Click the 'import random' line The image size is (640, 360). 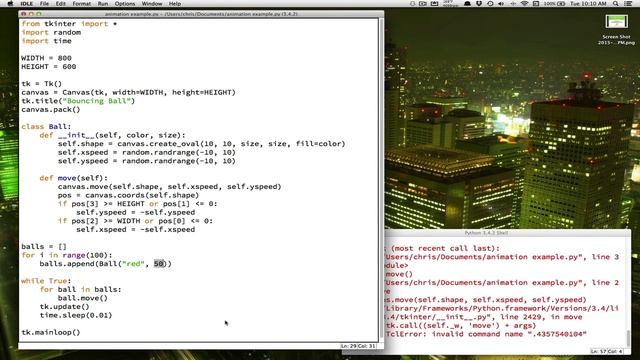pyautogui.click(x=51, y=32)
